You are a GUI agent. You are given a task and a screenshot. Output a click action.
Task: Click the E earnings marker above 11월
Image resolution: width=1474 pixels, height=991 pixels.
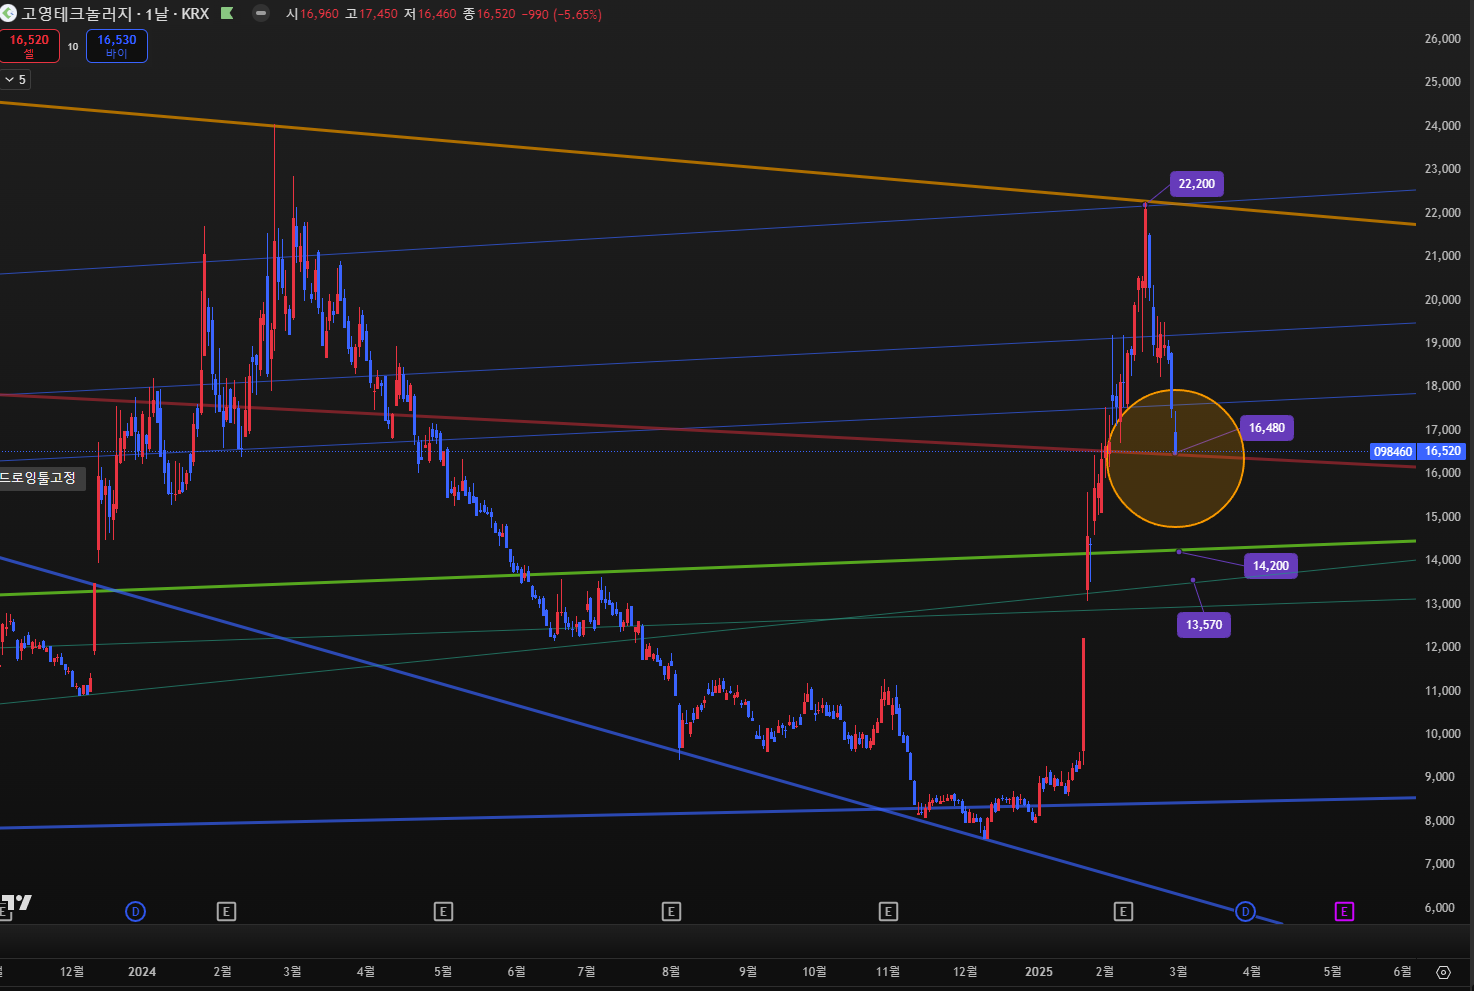click(x=888, y=911)
